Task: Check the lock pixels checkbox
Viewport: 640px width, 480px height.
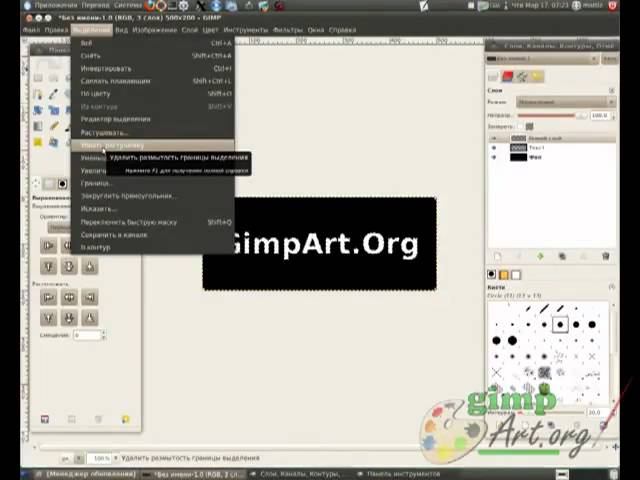Action: pyautogui.click(x=520, y=127)
